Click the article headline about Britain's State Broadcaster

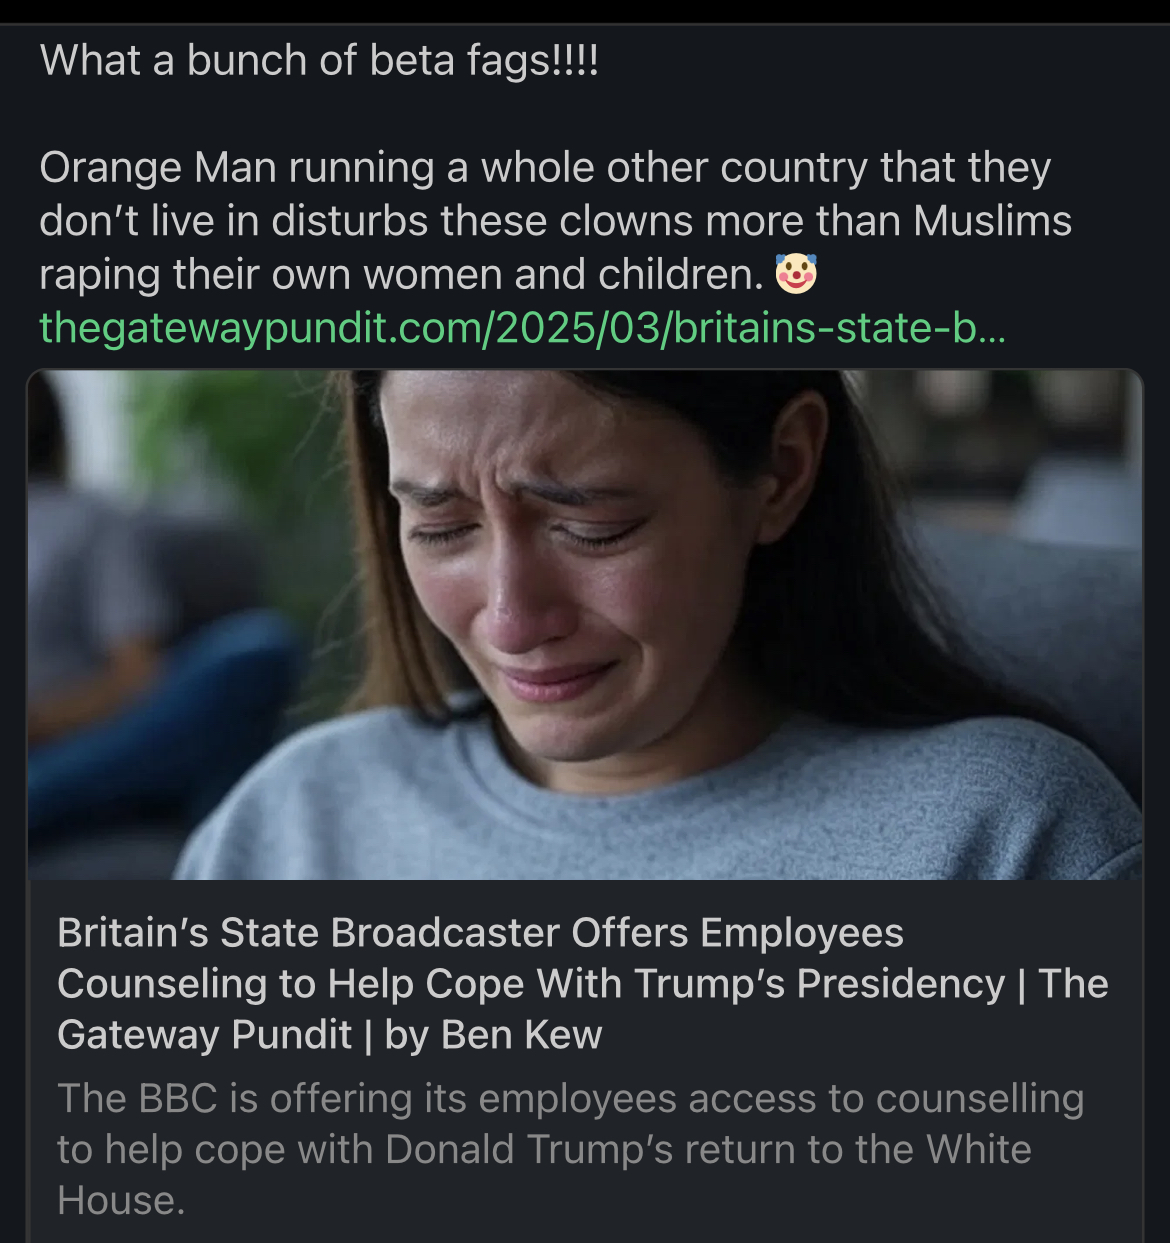click(480, 932)
